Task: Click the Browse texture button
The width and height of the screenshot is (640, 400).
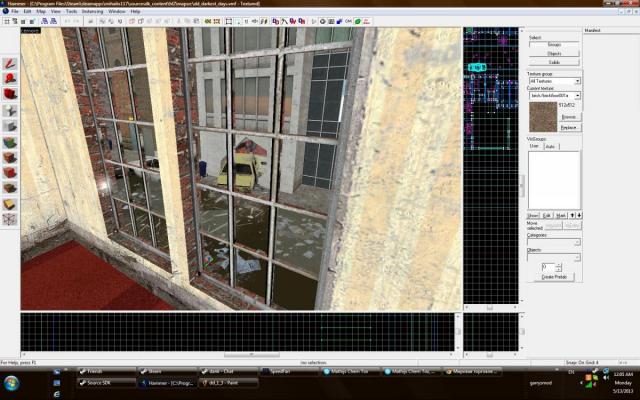Action: click(569, 117)
